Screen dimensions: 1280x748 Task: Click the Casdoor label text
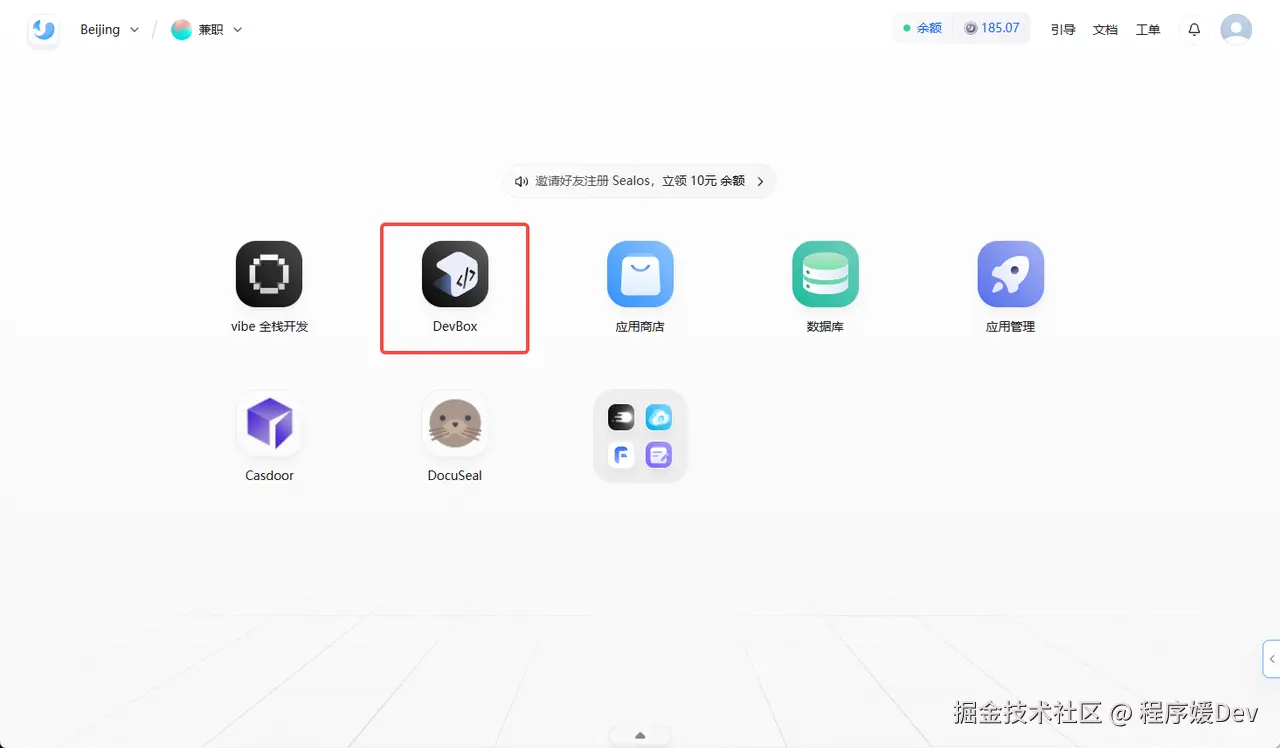tap(269, 475)
